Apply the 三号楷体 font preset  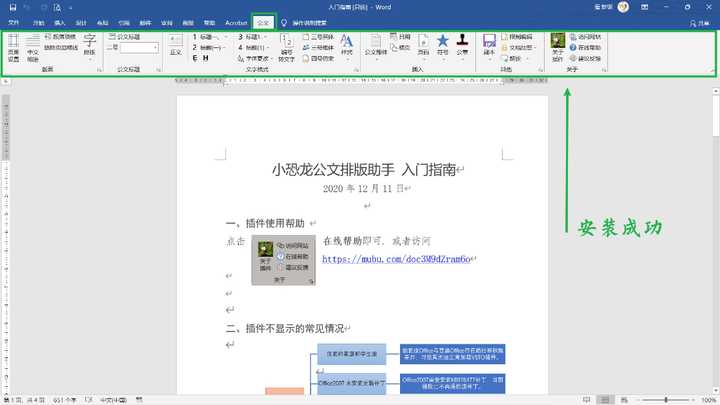tap(318, 47)
